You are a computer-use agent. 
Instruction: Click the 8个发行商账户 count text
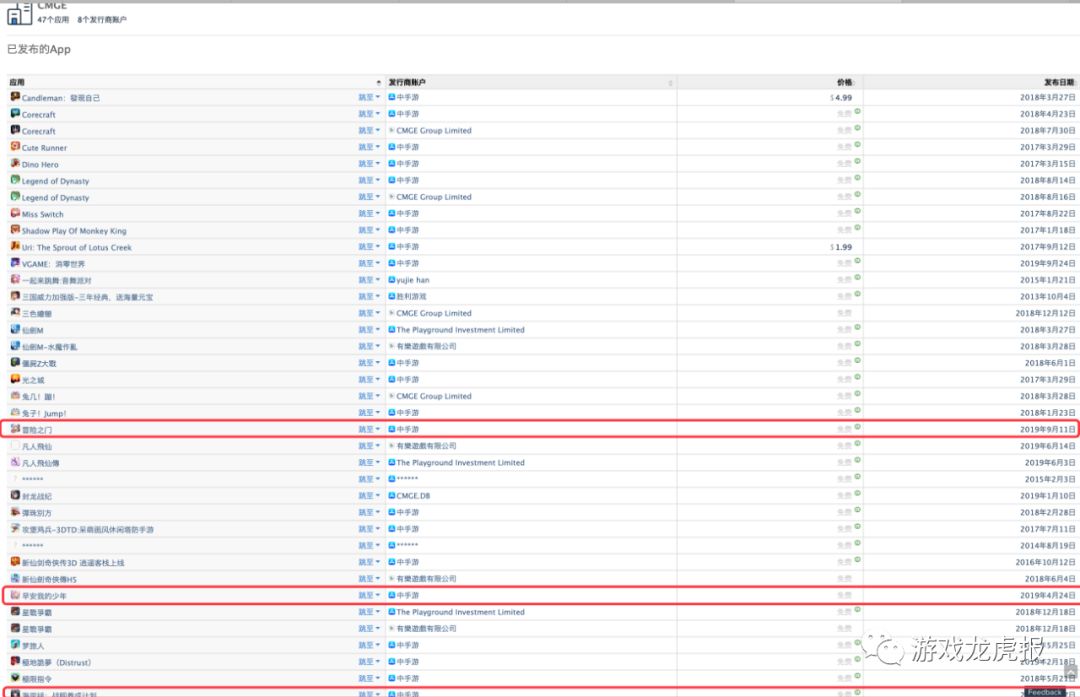(102, 20)
